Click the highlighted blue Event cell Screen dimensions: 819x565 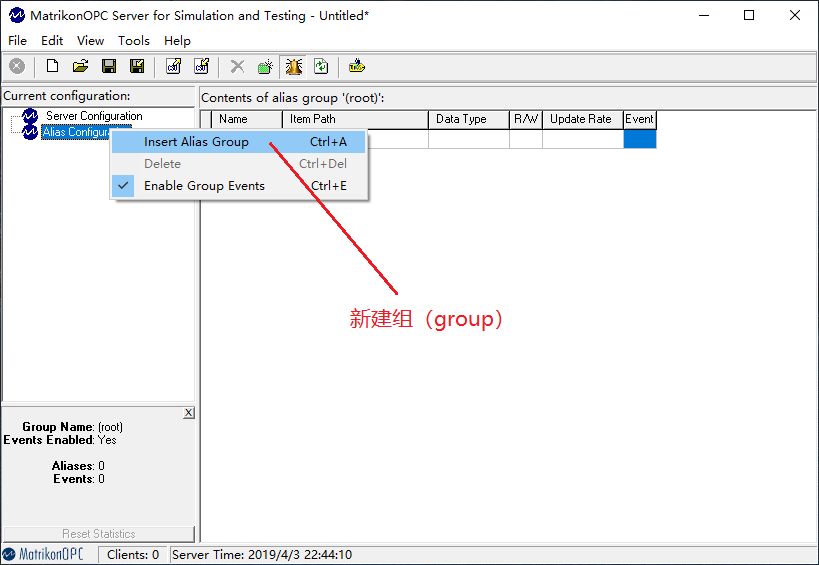[x=640, y=139]
